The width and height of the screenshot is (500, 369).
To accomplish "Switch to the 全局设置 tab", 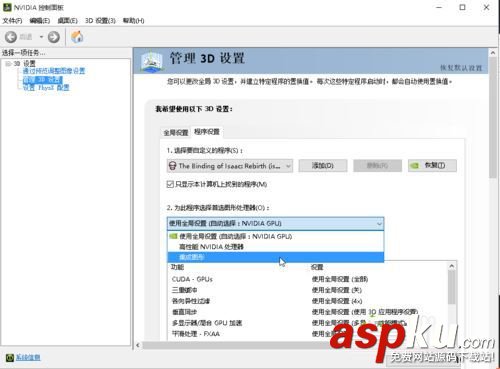I will [176, 133].
